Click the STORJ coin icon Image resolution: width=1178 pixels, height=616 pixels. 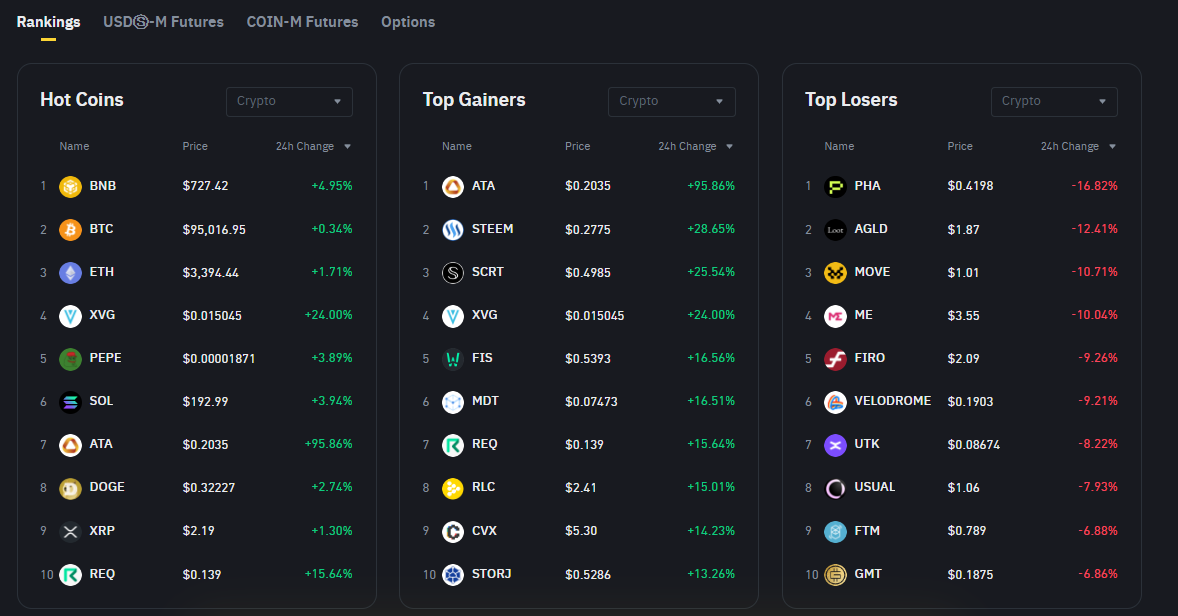pos(453,574)
